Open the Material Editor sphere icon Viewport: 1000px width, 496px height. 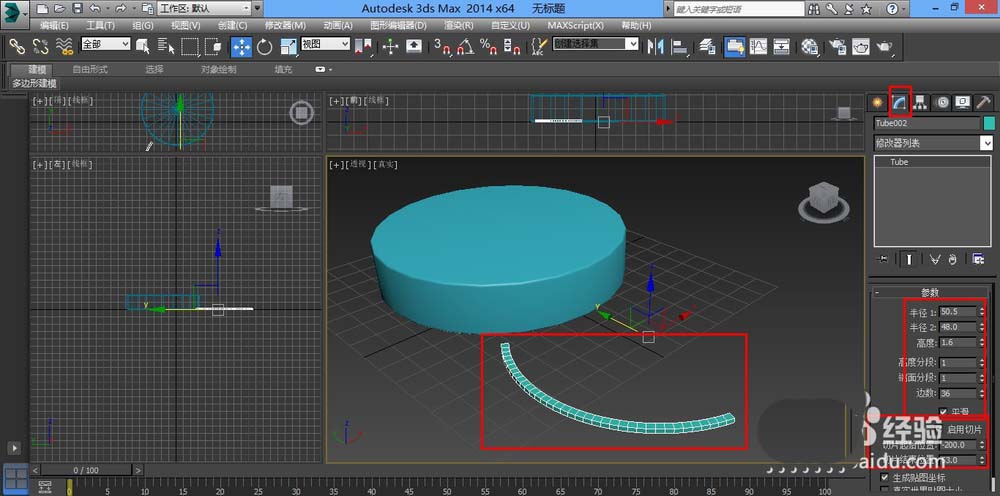pos(810,47)
